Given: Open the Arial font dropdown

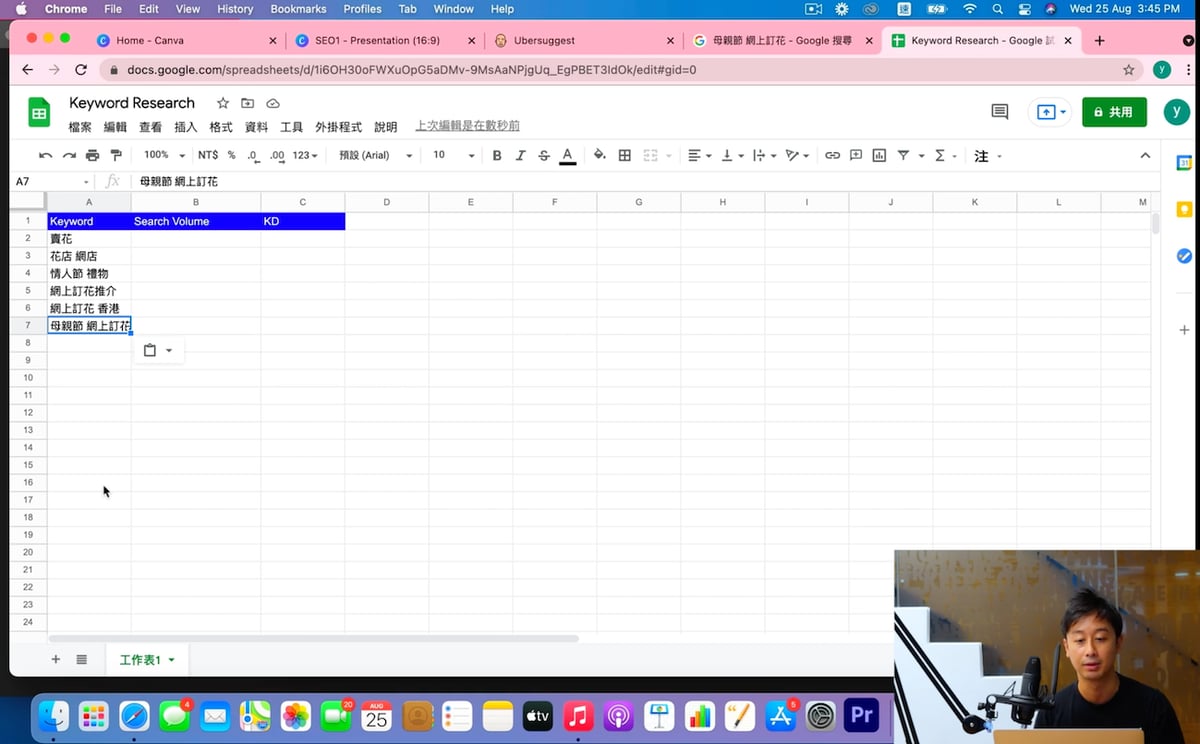Looking at the screenshot, I should coord(375,156).
